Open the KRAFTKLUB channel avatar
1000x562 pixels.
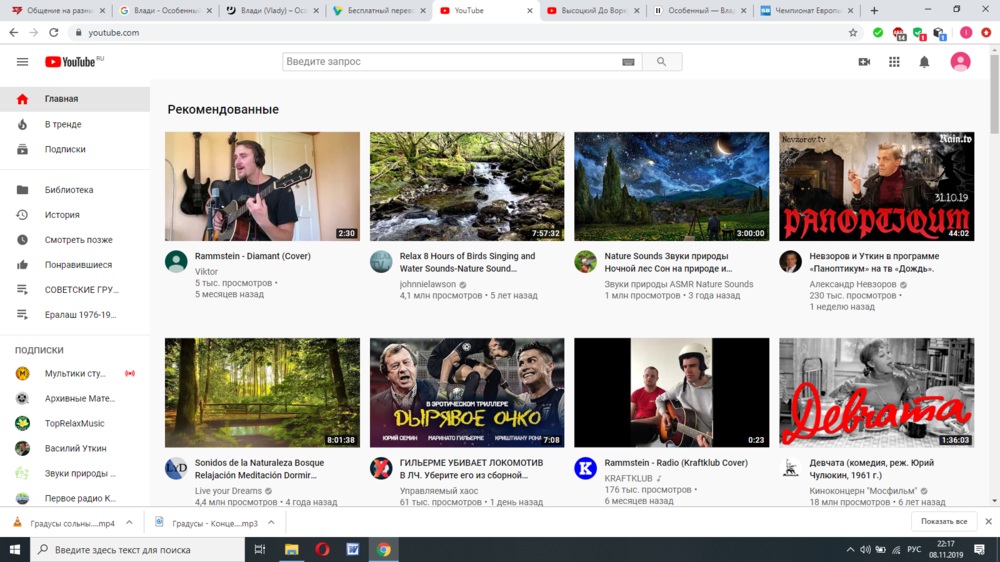(x=585, y=468)
